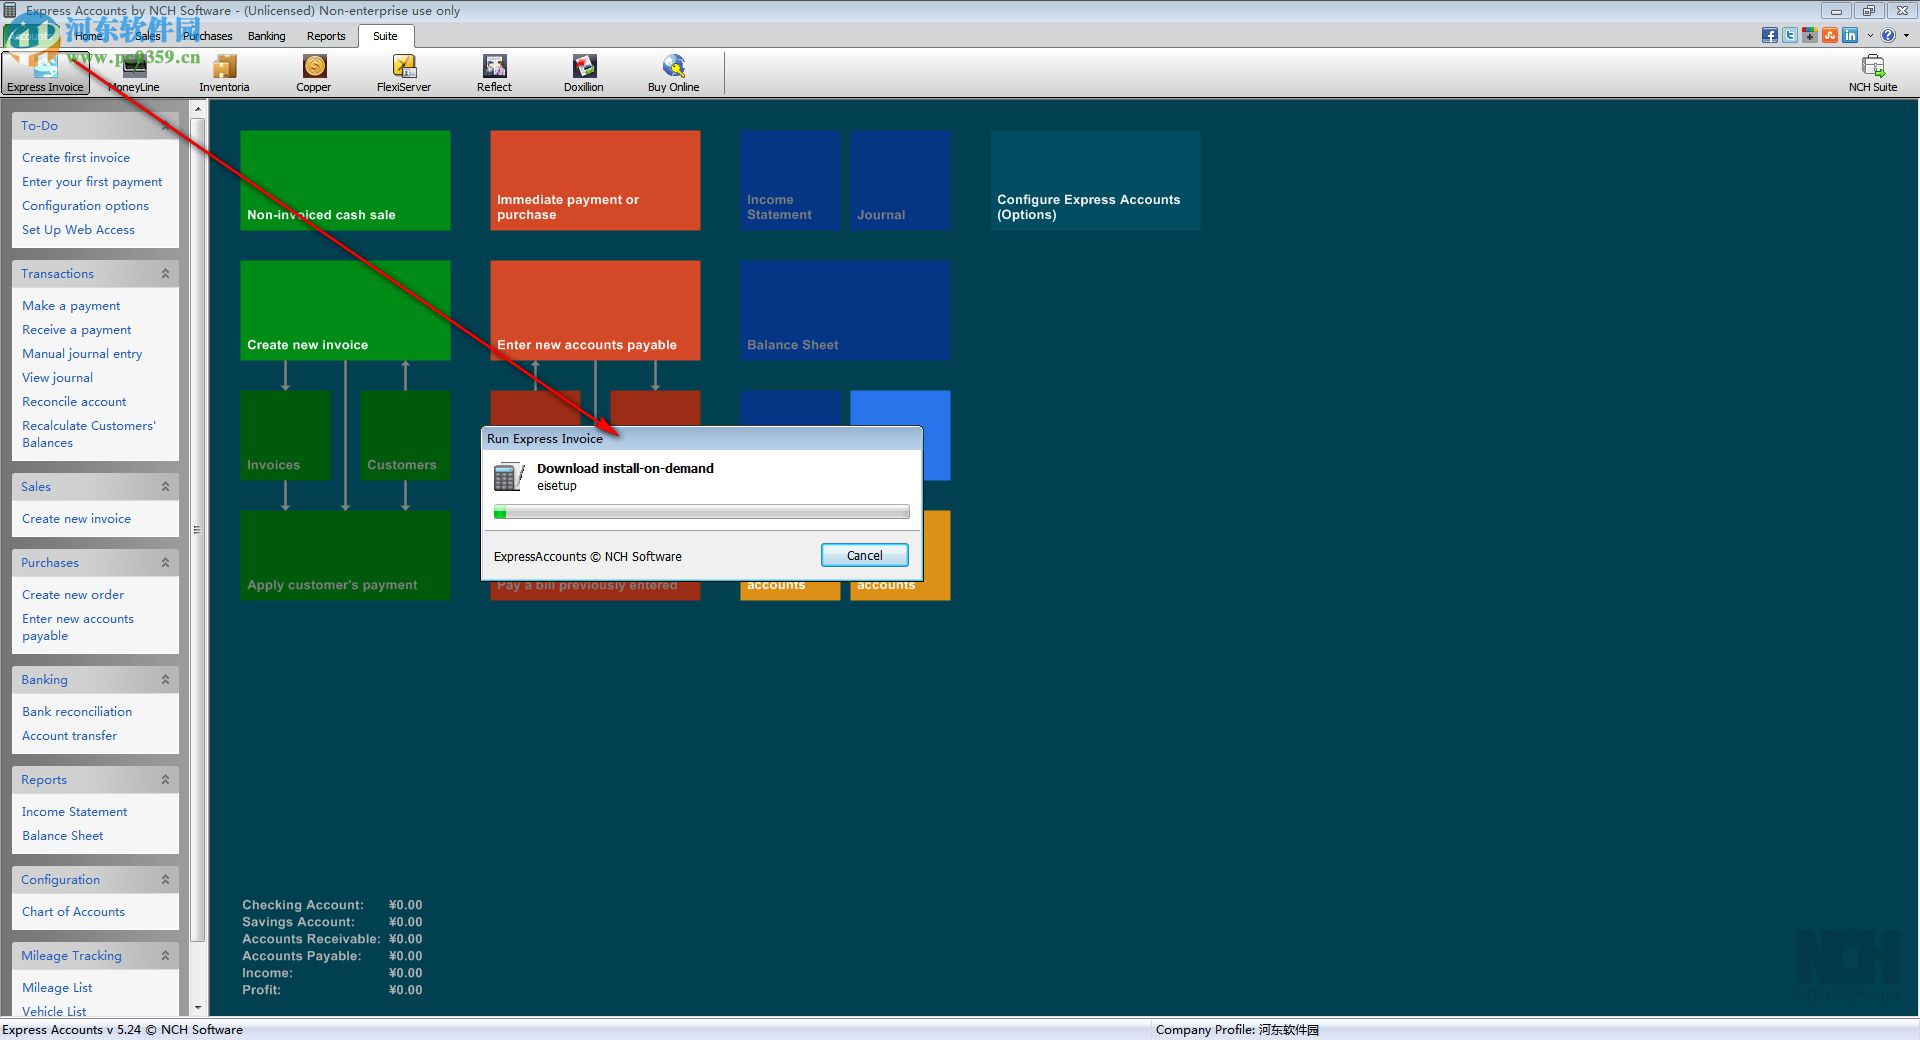Collapse the Reports sidebar section
1920x1040 pixels.
[165, 780]
